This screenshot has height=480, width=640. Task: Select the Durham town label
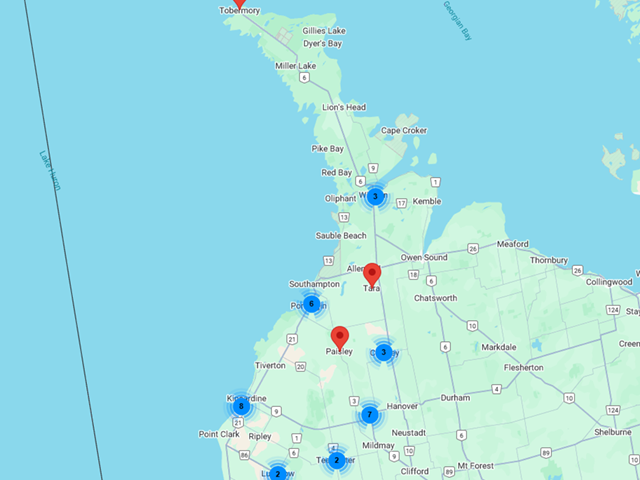pos(455,397)
